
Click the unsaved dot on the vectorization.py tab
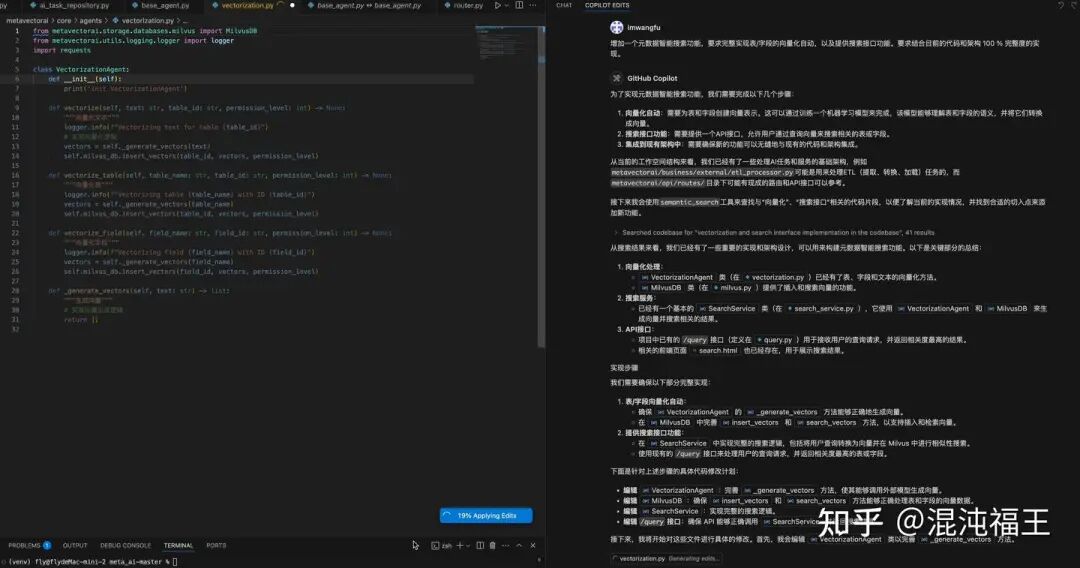[292, 6]
